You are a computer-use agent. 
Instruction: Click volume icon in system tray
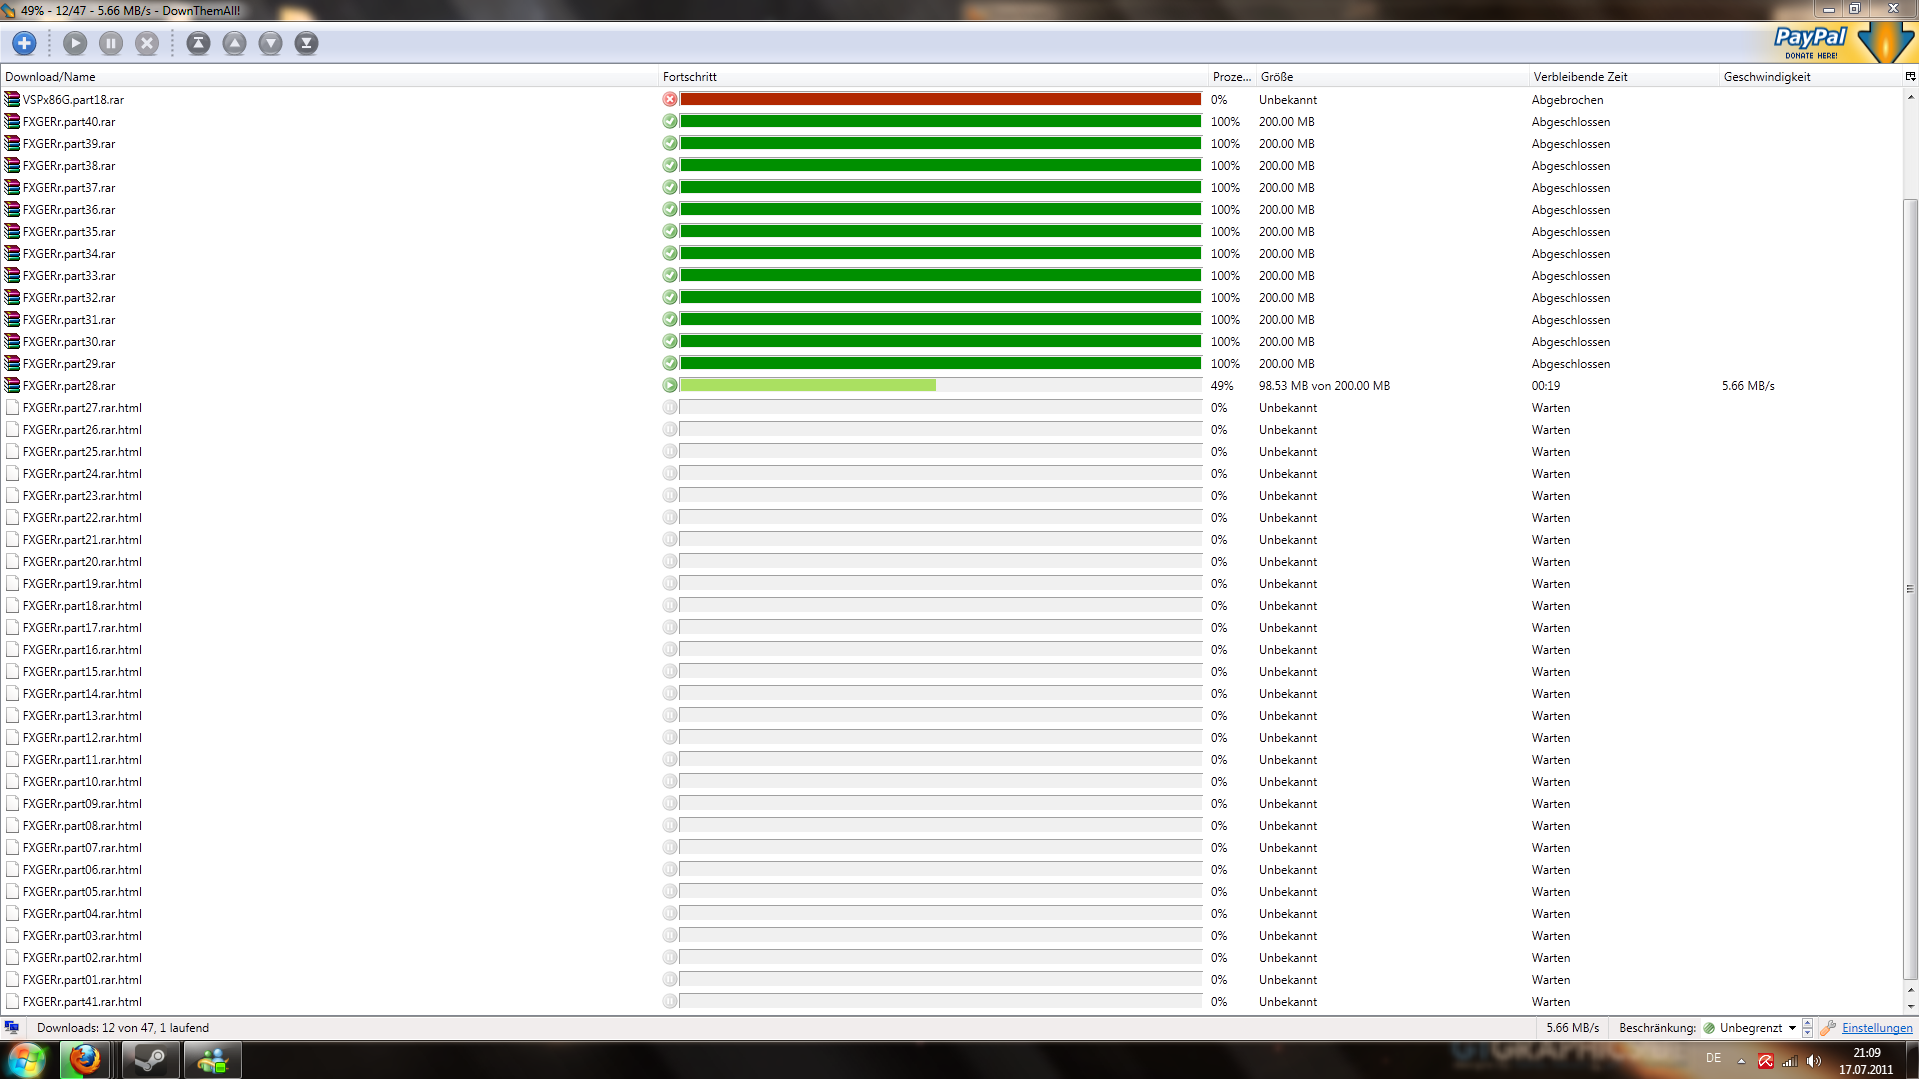1814,1061
